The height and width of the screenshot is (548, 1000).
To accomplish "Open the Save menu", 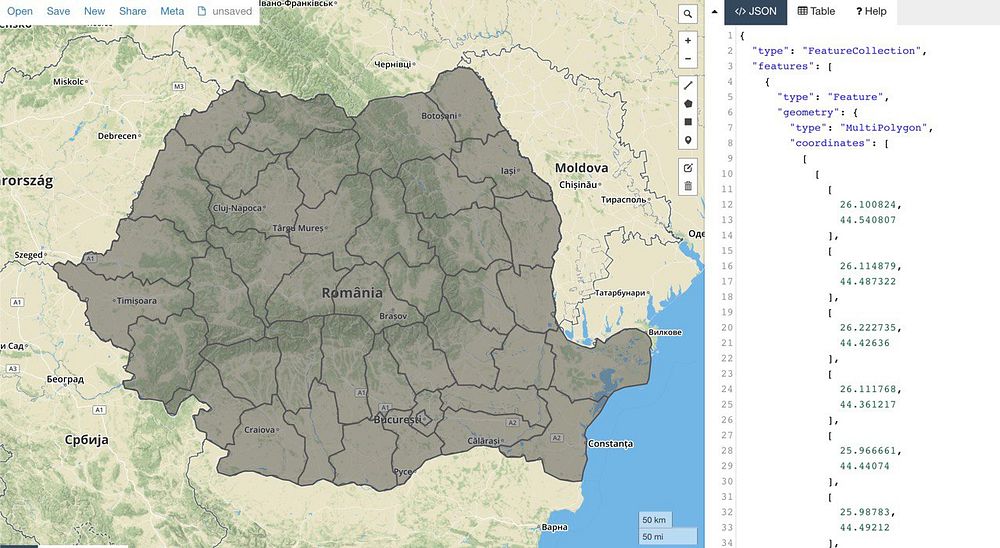I will [x=58, y=11].
